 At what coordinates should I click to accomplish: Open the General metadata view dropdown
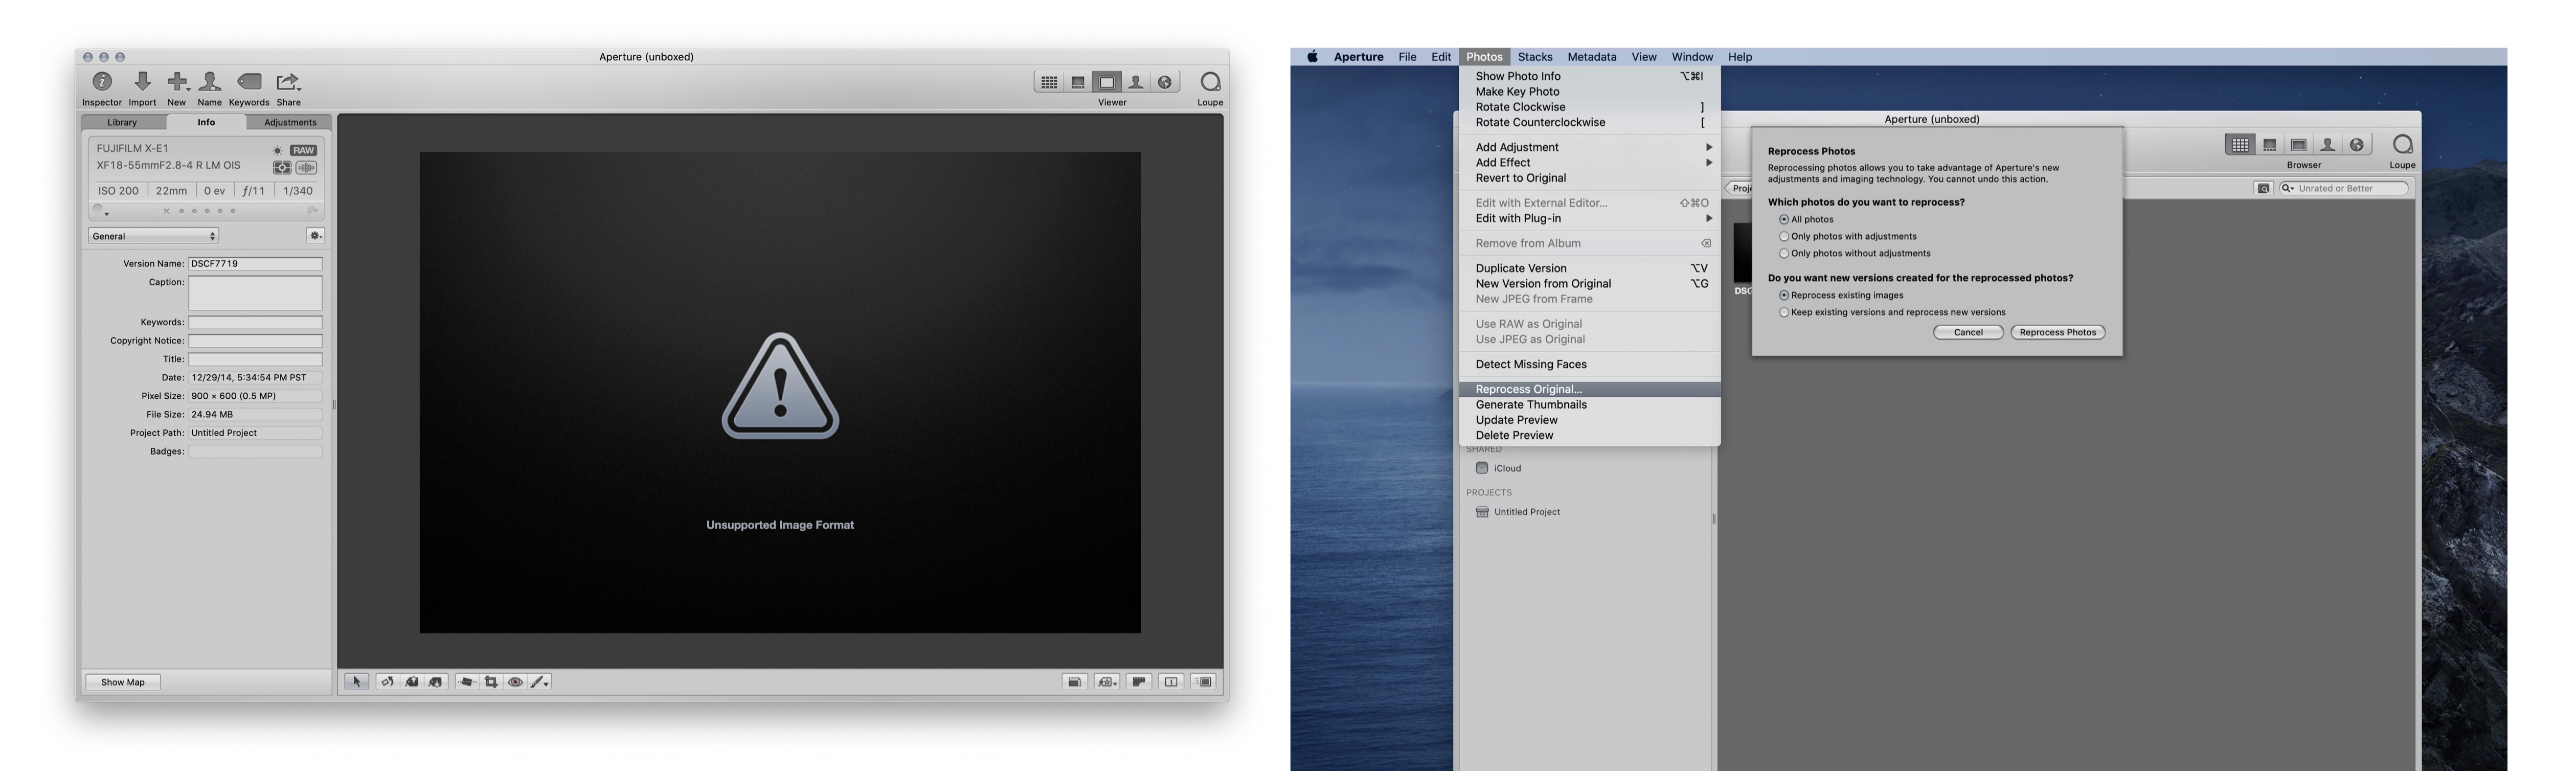(x=153, y=236)
